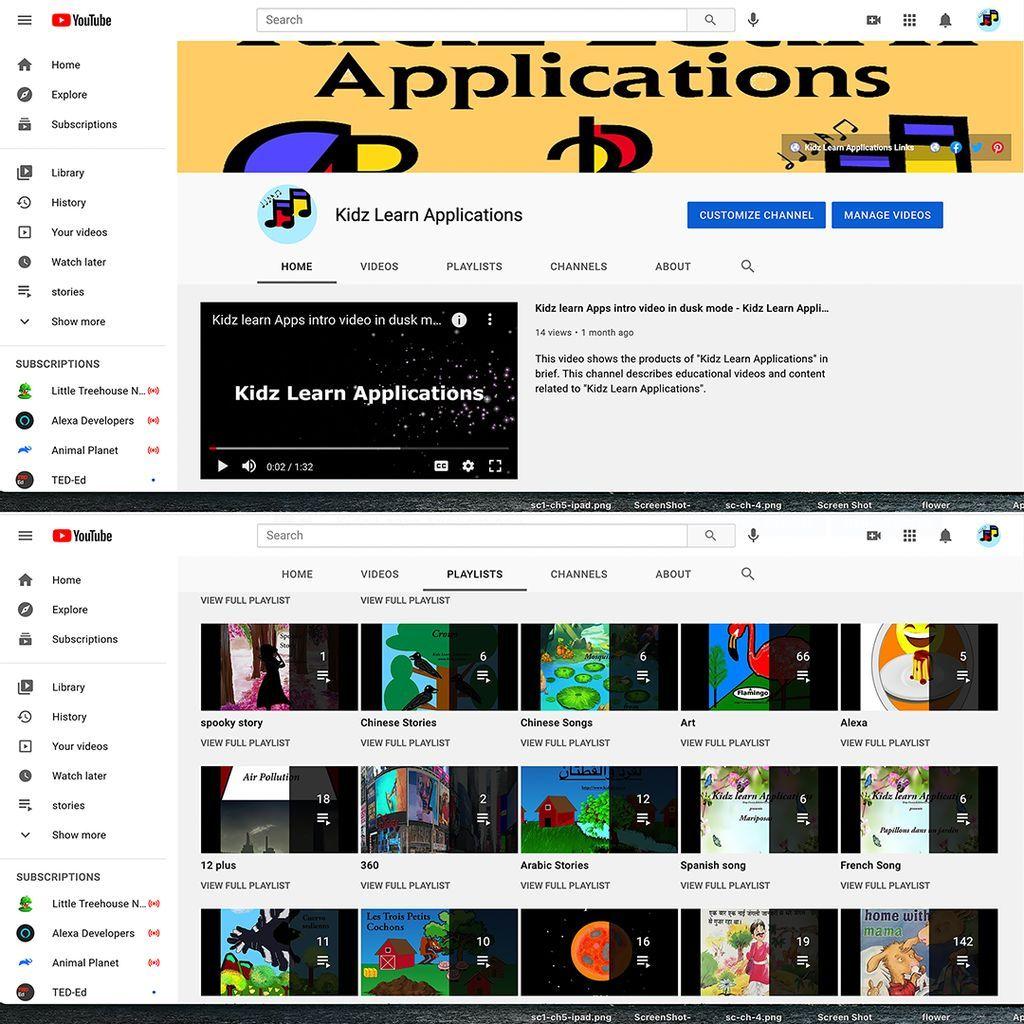The image size is (1024, 1024).
Task: Switch to PLAYLISTS tab in top window
Action: tap(474, 266)
